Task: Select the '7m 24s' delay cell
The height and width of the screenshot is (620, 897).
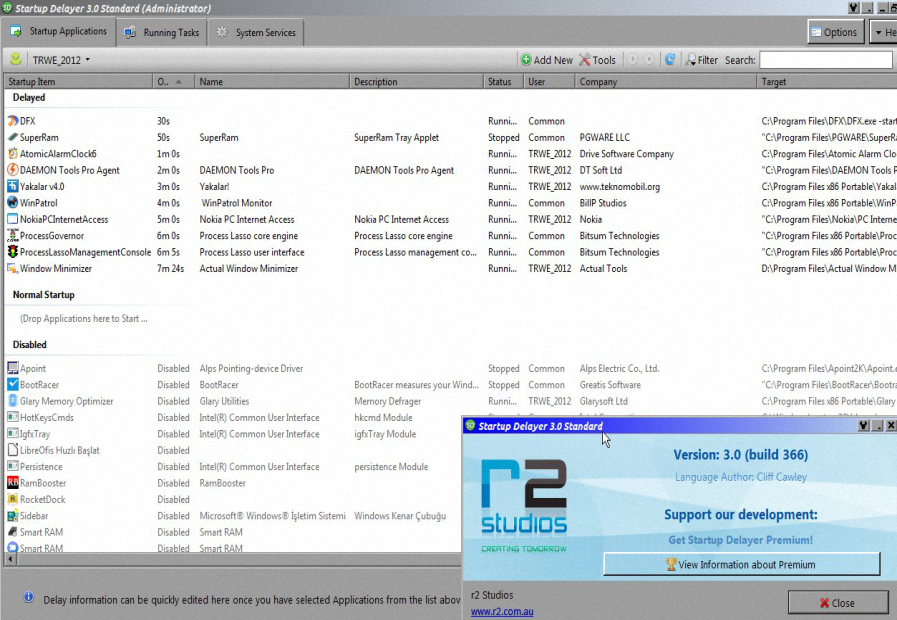Action: point(170,268)
